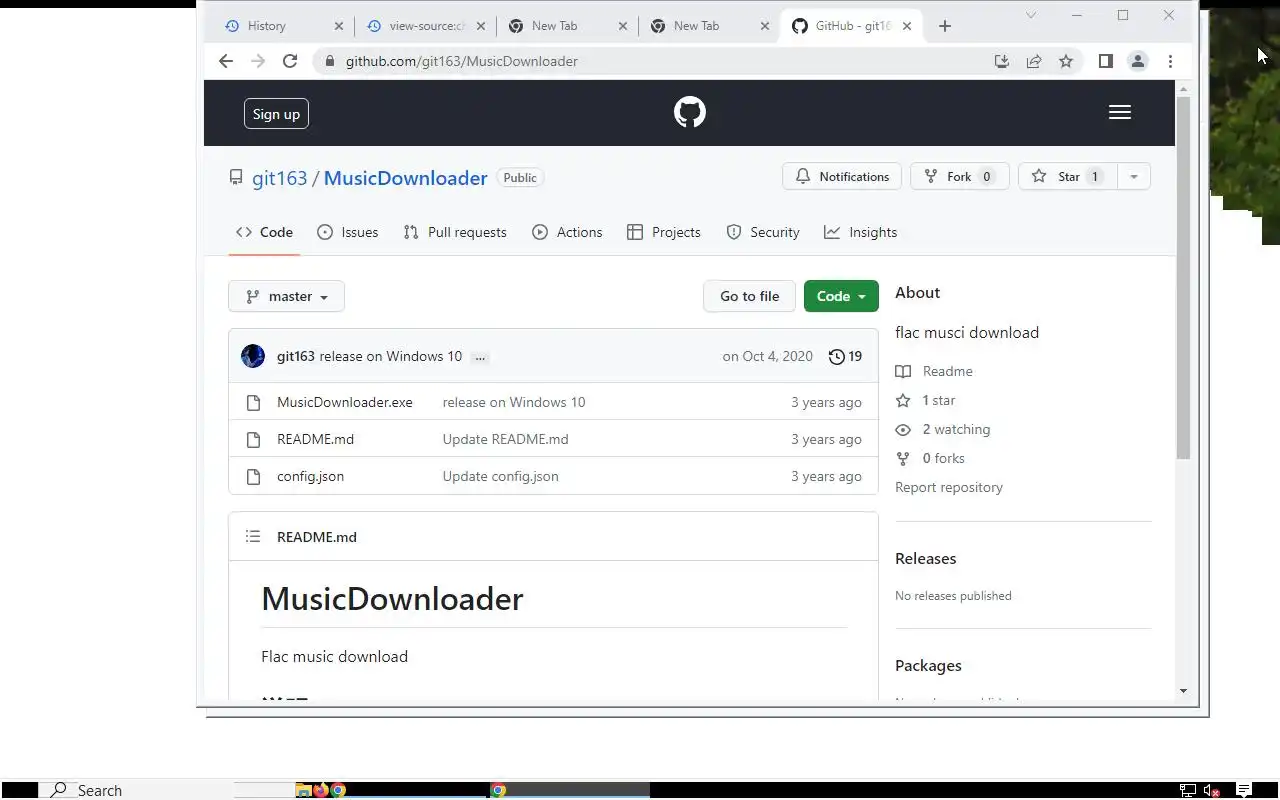Click the 0 forks link in About

[x=930, y=458]
